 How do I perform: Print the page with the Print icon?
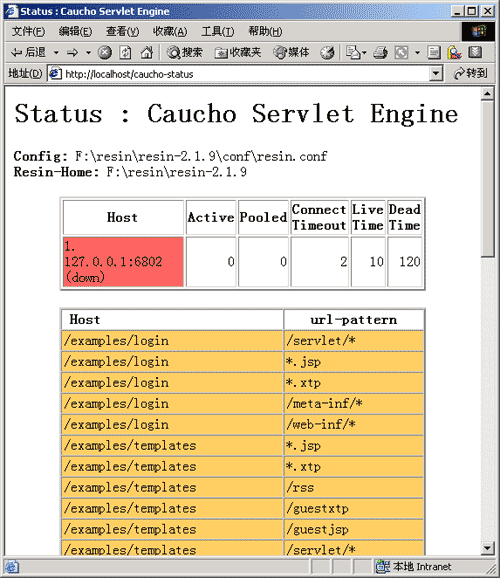point(380,53)
